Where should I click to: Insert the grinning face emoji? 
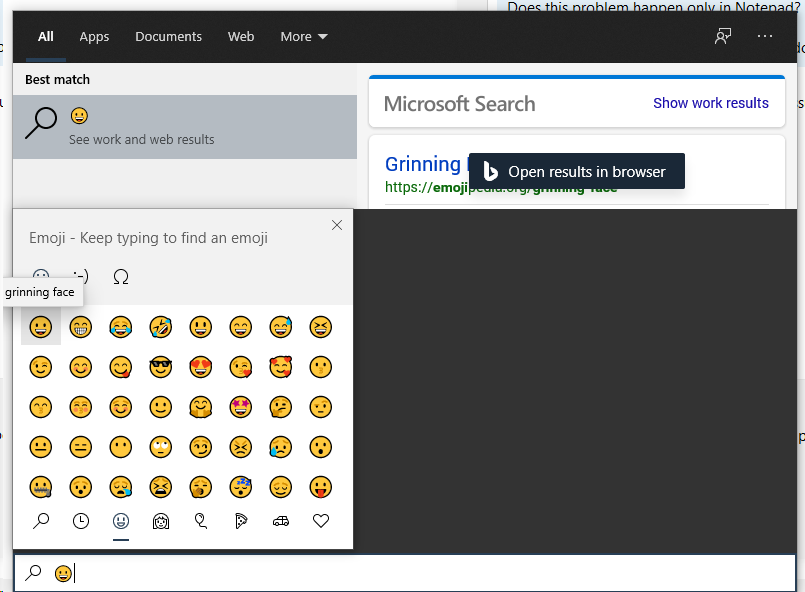[41, 327]
